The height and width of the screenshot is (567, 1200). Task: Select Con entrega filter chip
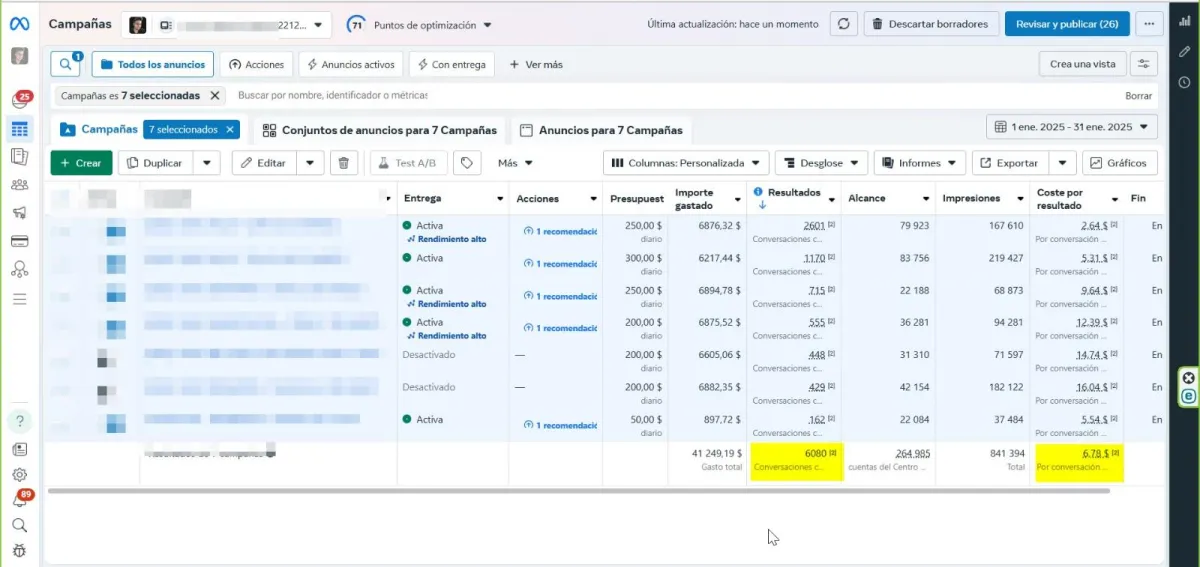[451, 64]
